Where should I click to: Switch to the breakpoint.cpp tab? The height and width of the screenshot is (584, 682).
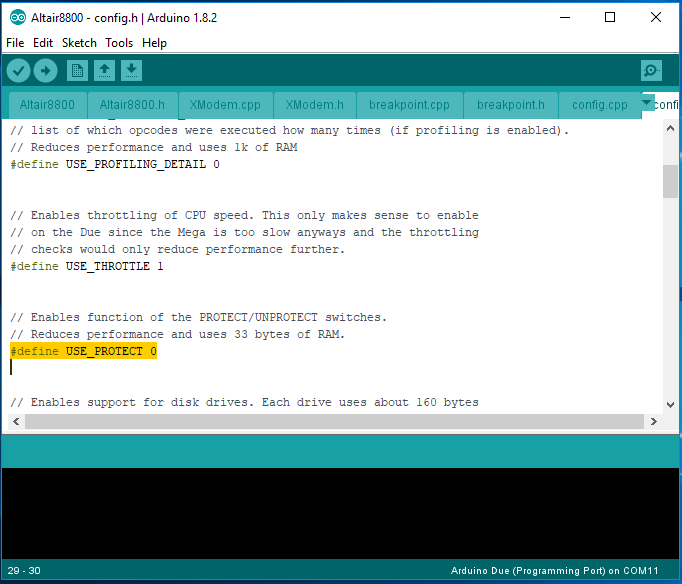click(409, 105)
